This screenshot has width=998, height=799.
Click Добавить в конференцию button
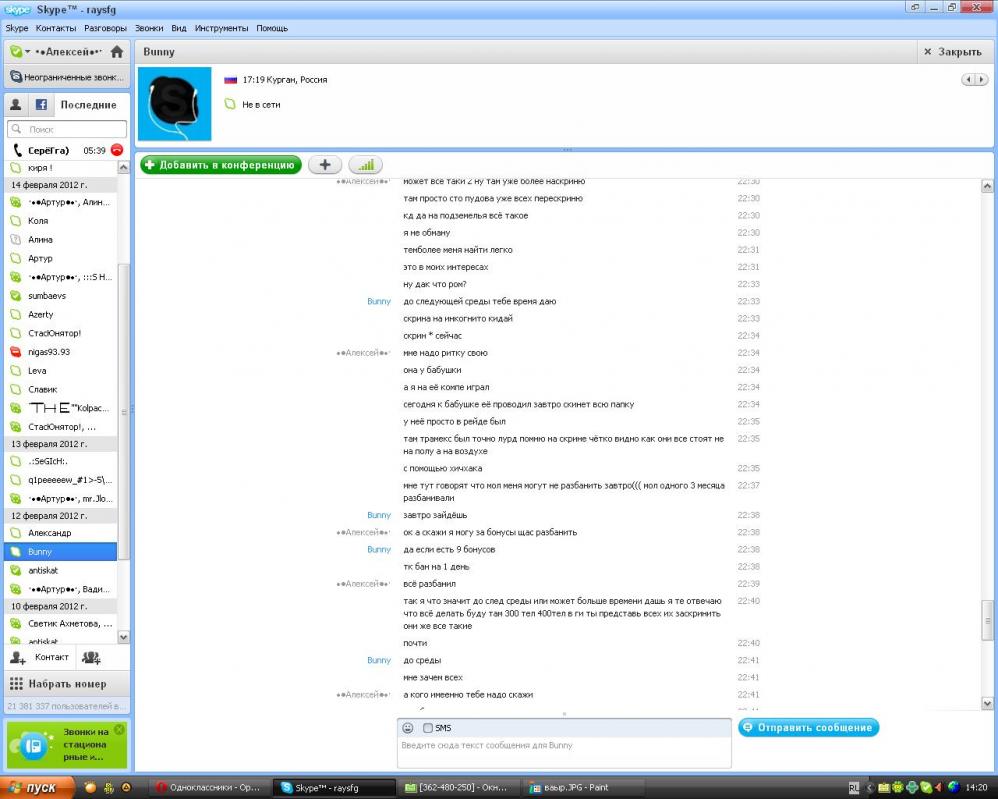pos(221,165)
